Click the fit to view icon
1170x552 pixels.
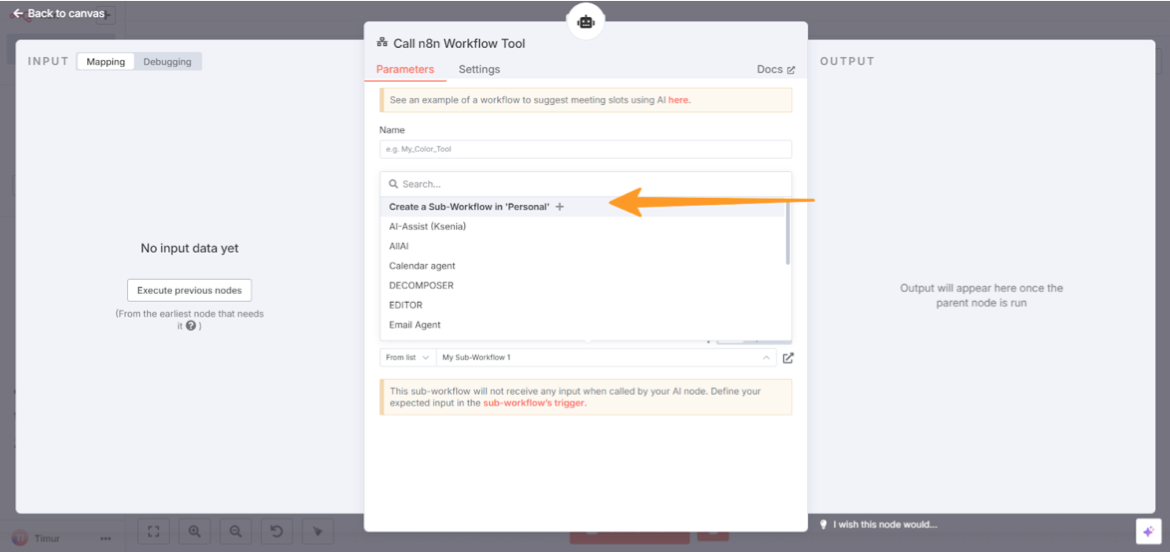point(154,532)
